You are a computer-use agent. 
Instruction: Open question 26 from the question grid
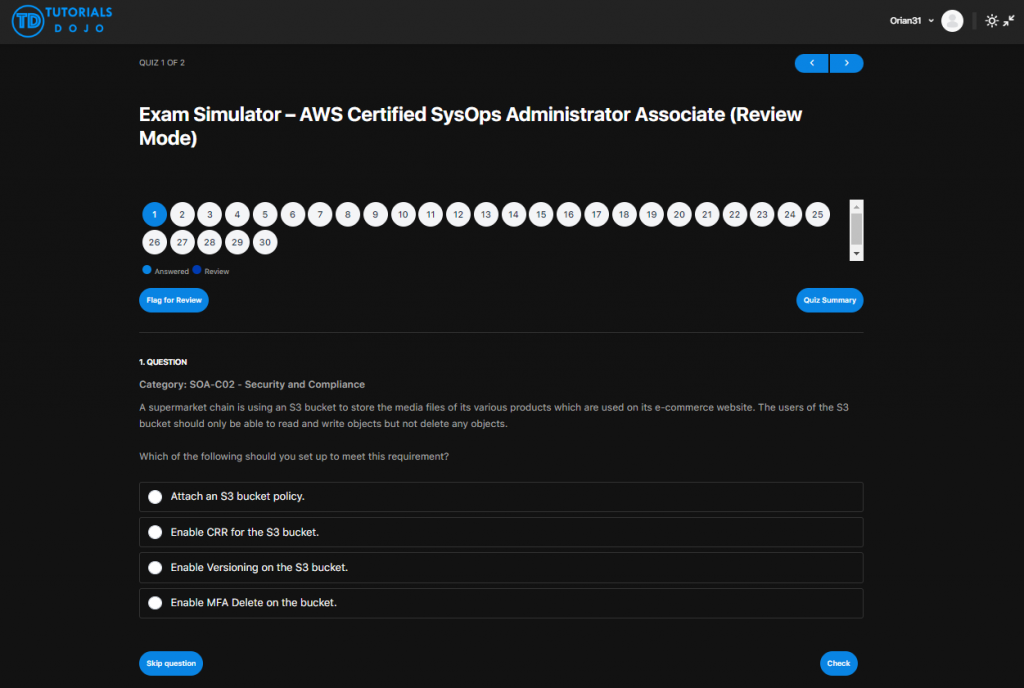[154, 242]
